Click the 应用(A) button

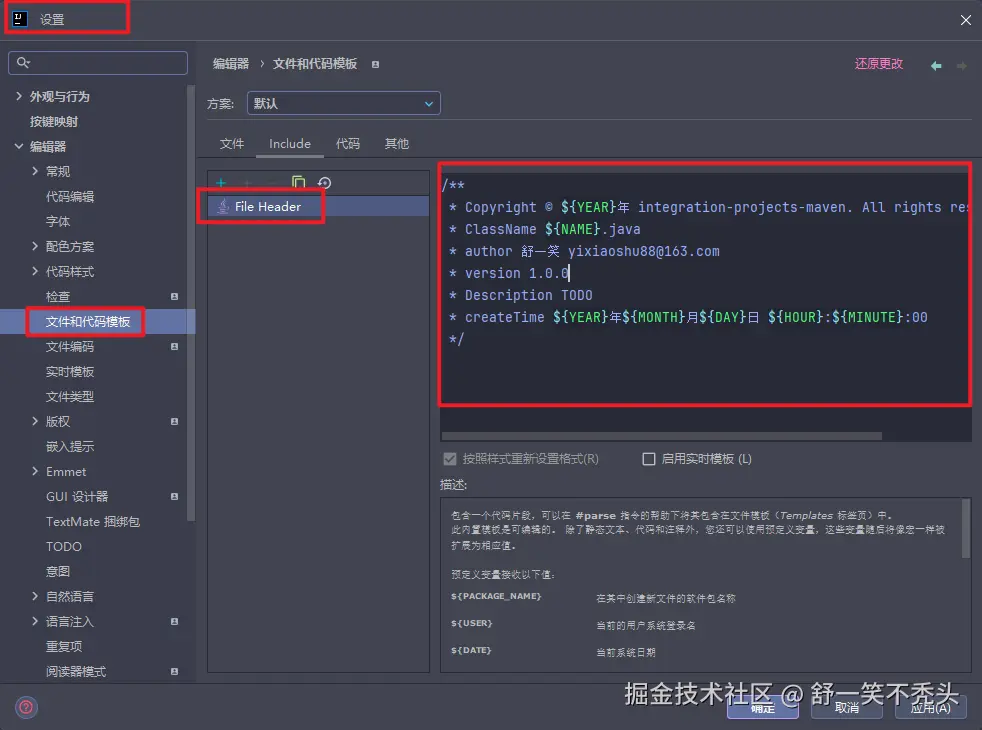tap(930, 706)
